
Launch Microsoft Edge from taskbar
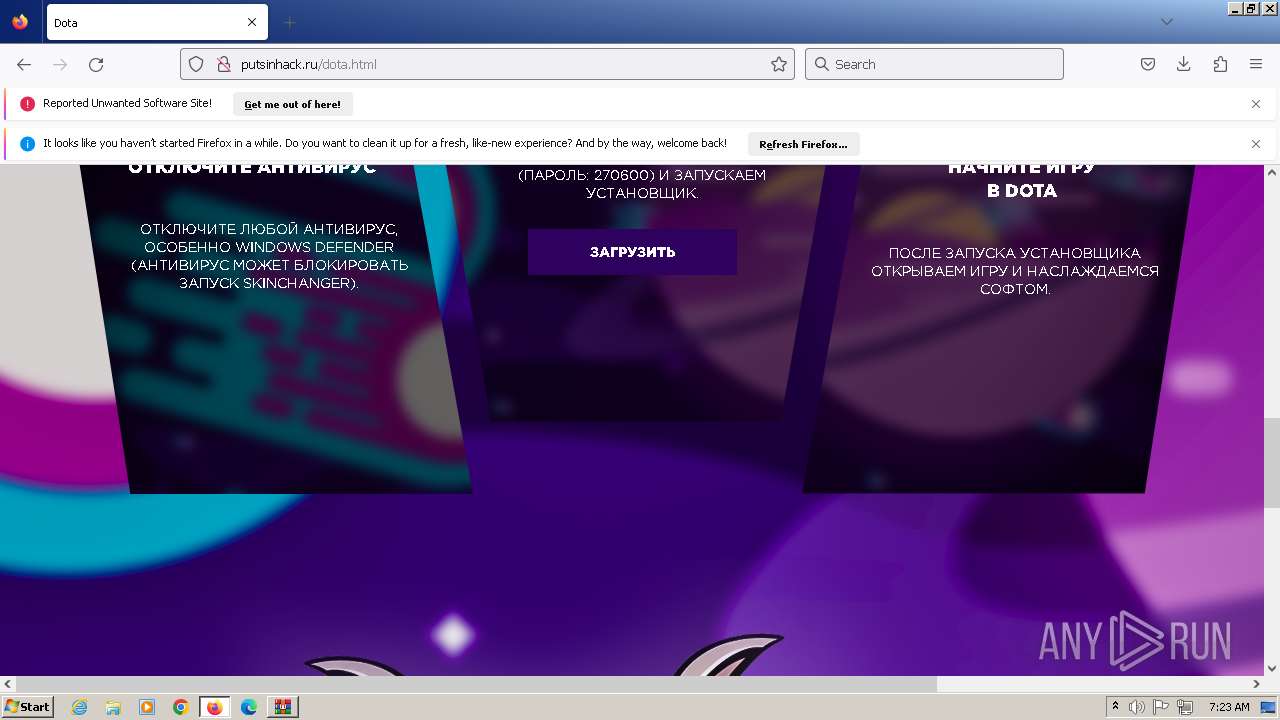[249, 707]
